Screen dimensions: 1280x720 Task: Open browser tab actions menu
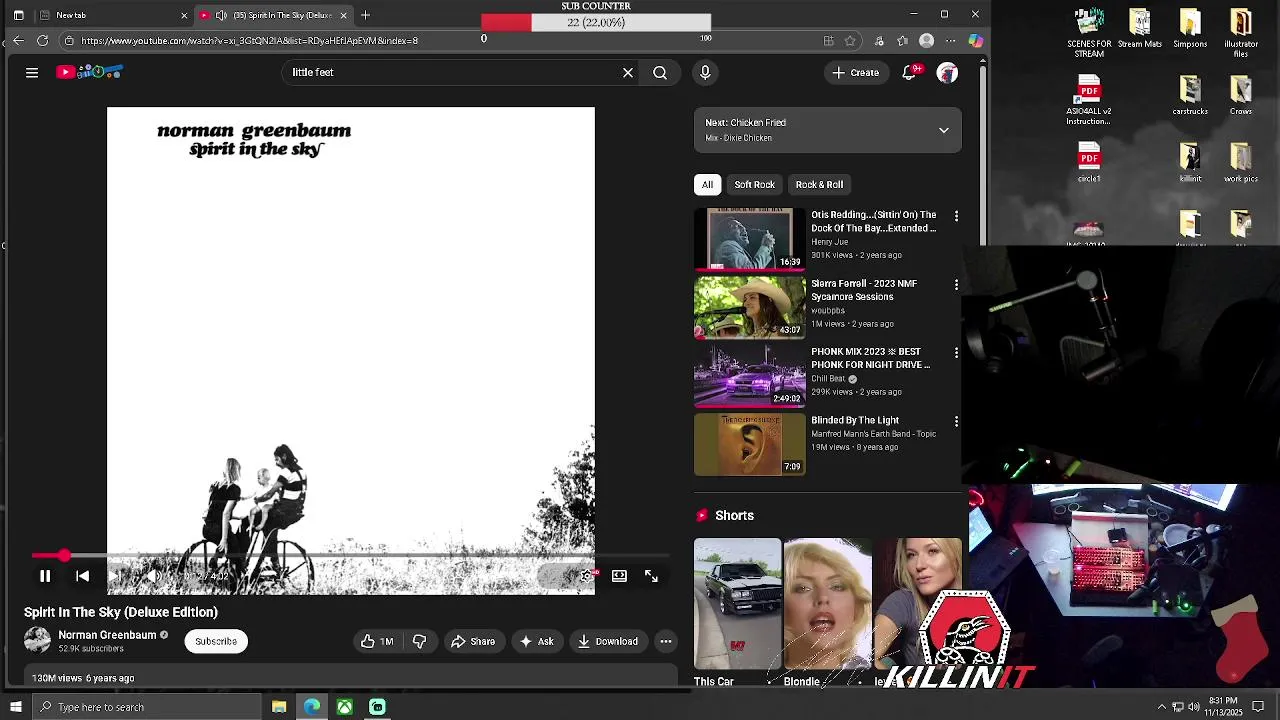click(18, 15)
